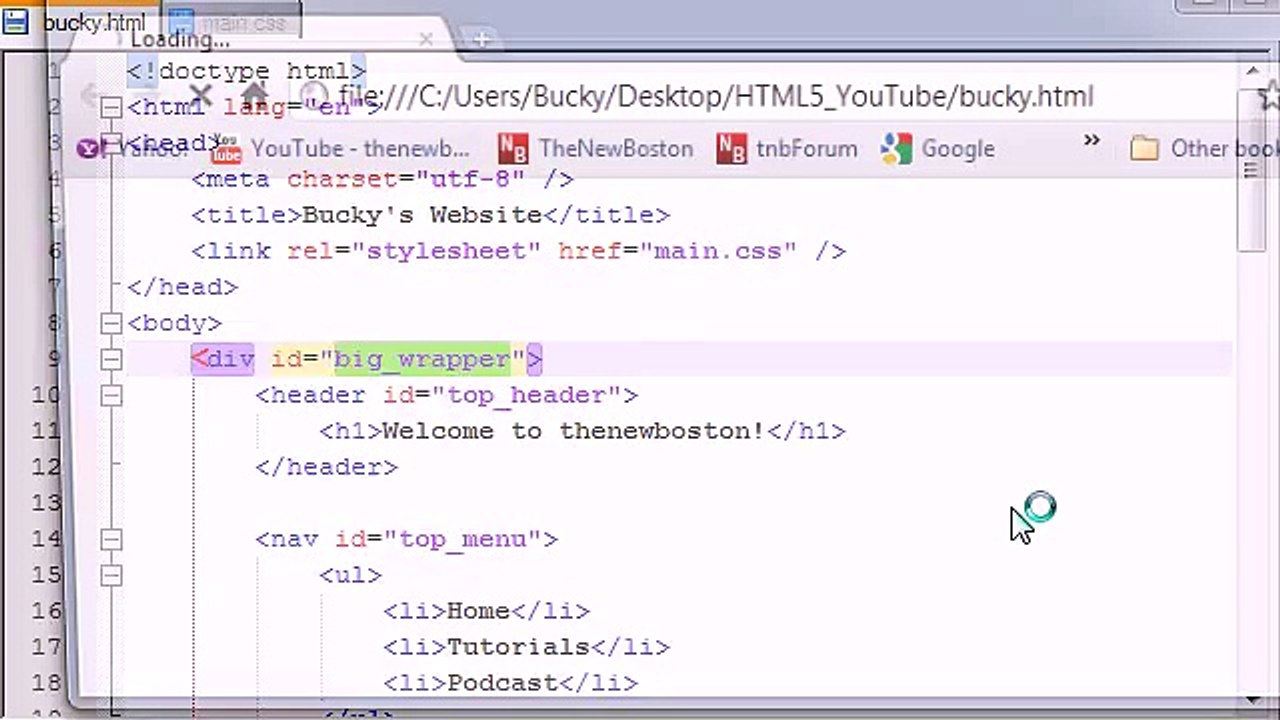Open the TheNewBoston bookmark

(x=596, y=149)
